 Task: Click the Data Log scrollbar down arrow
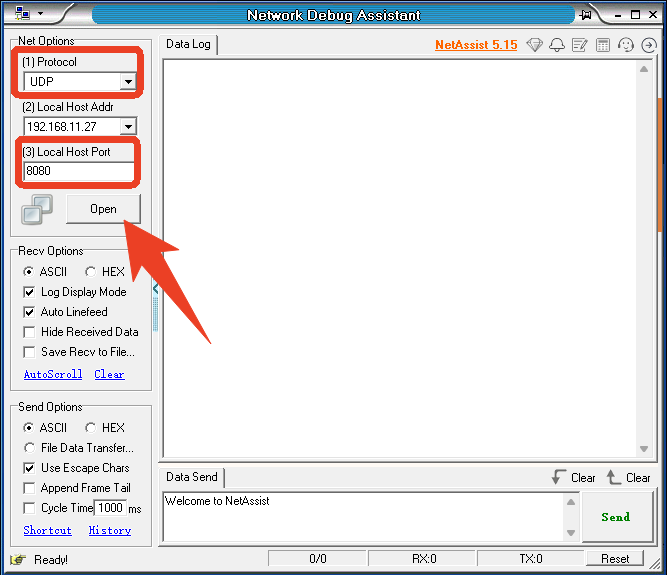(x=644, y=449)
